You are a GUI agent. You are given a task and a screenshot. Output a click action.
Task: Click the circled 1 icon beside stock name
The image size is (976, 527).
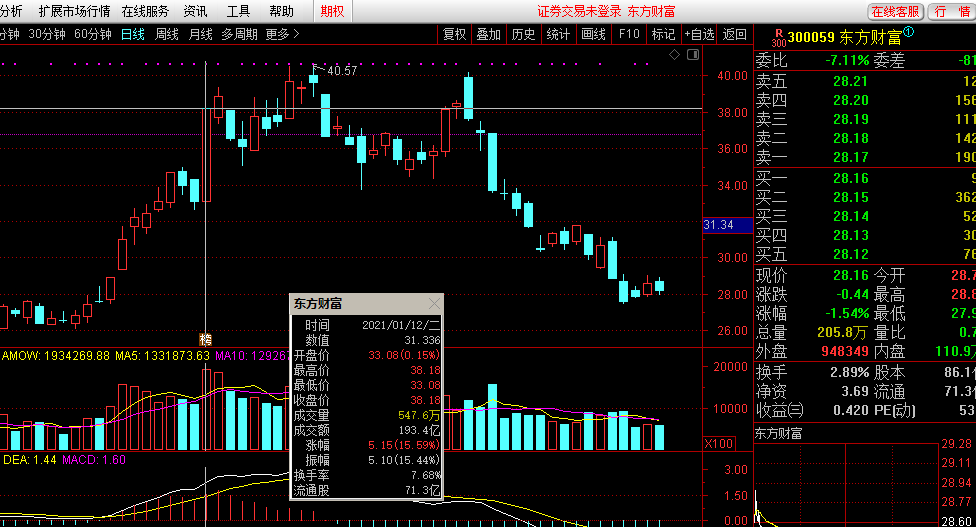tap(909, 32)
